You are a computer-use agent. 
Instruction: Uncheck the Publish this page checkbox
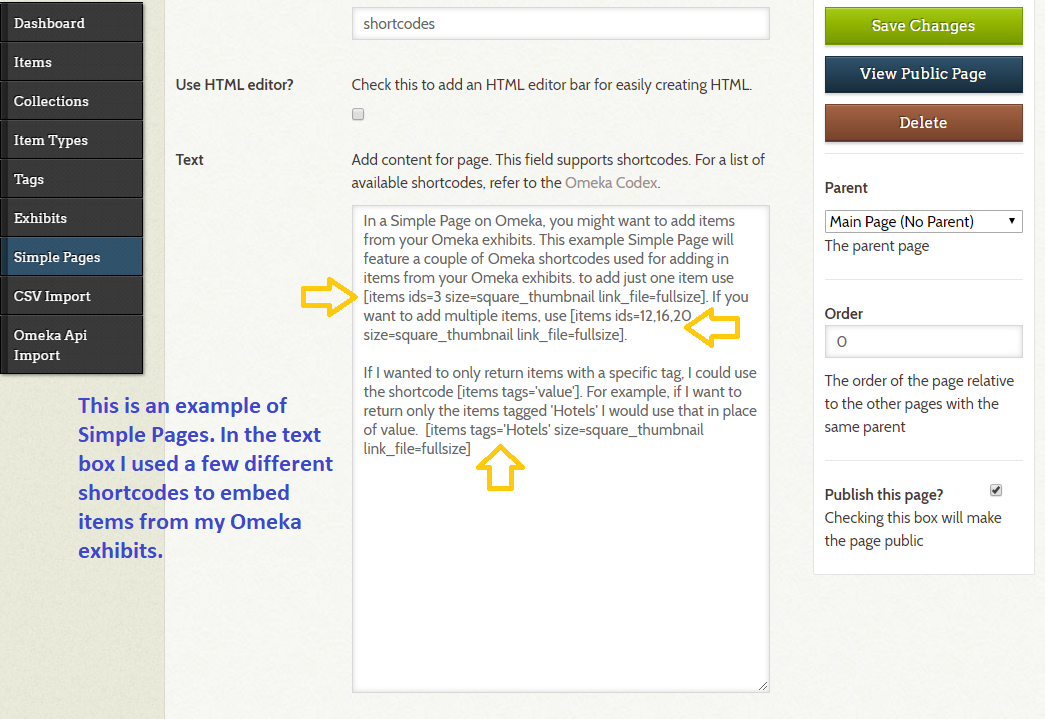click(x=996, y=490)
